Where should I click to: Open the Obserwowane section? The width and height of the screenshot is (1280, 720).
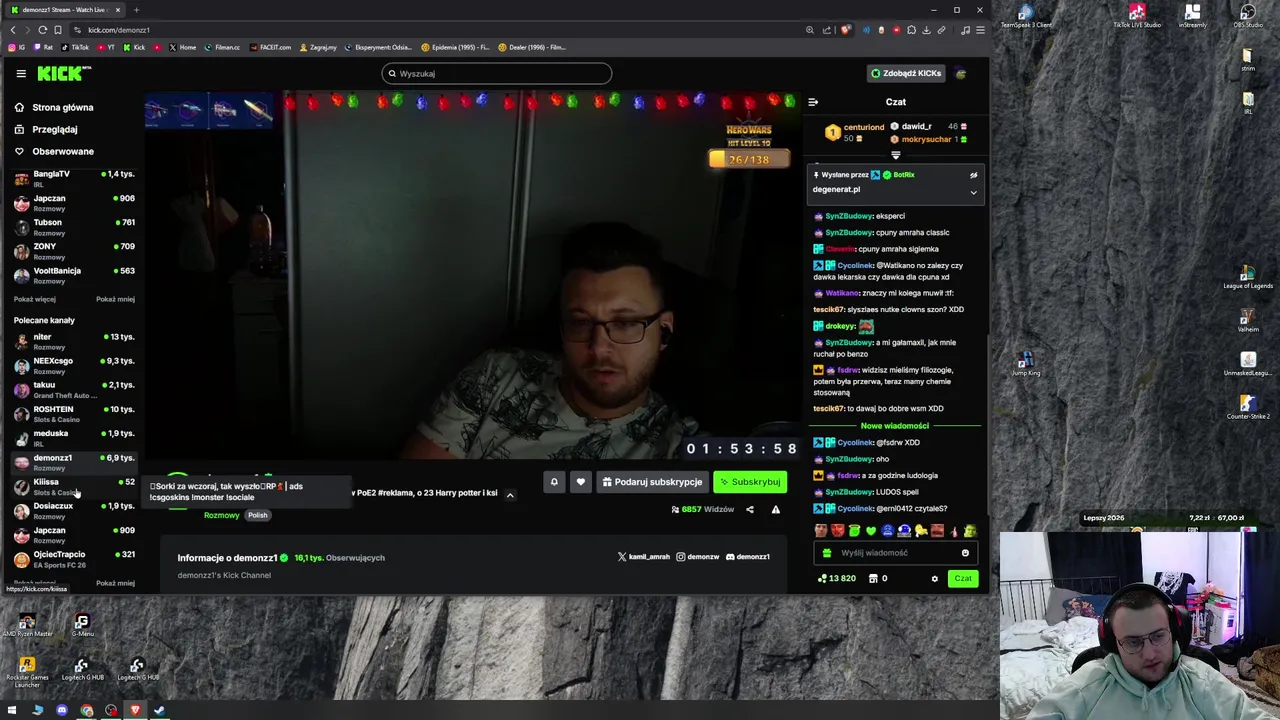click(54, 151)
